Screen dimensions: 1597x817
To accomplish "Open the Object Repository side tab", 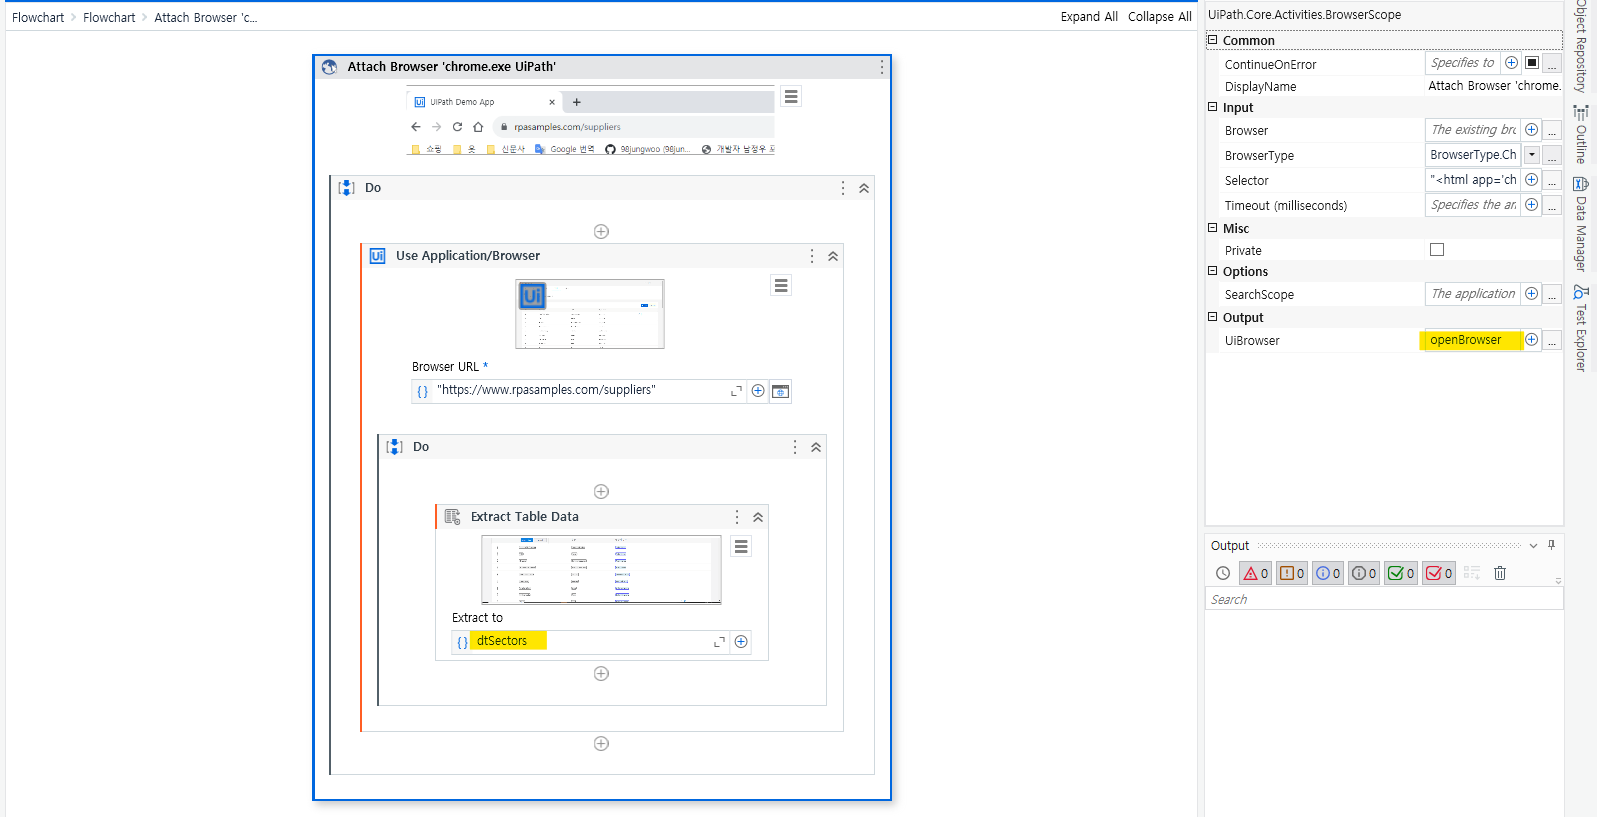I will click(x=1581, y=46).
